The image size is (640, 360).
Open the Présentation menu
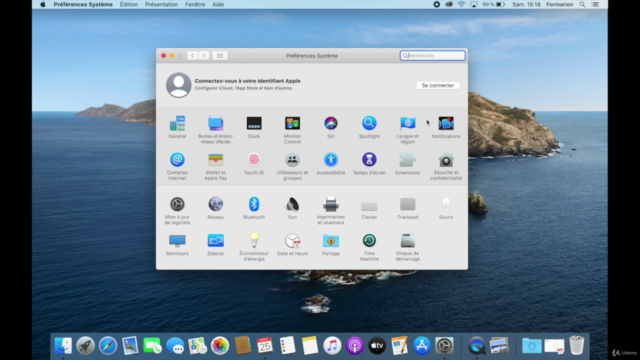pyautogui.click(x=161, y=4)
